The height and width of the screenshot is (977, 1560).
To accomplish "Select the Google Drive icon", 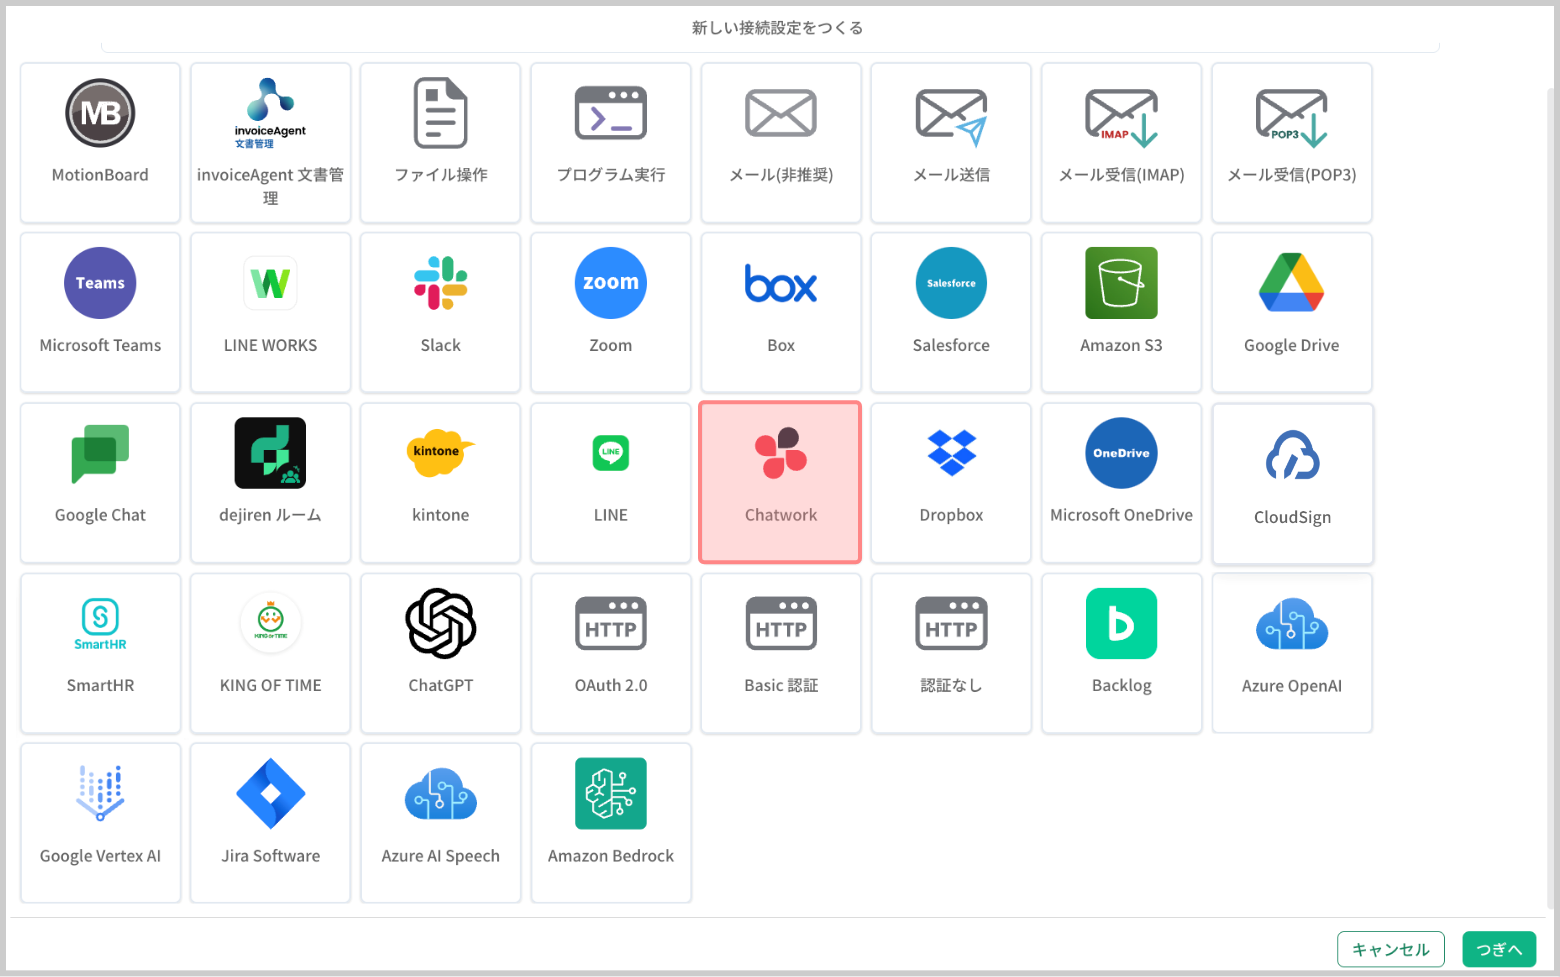I will click(1292, 283).
